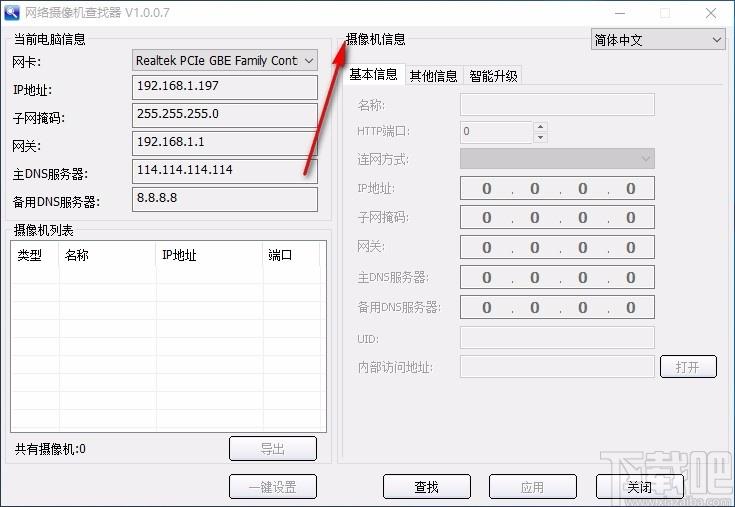Minimize the window
Image resolution: width=735 pixels, height=507 pixels.
coord(620,13)
